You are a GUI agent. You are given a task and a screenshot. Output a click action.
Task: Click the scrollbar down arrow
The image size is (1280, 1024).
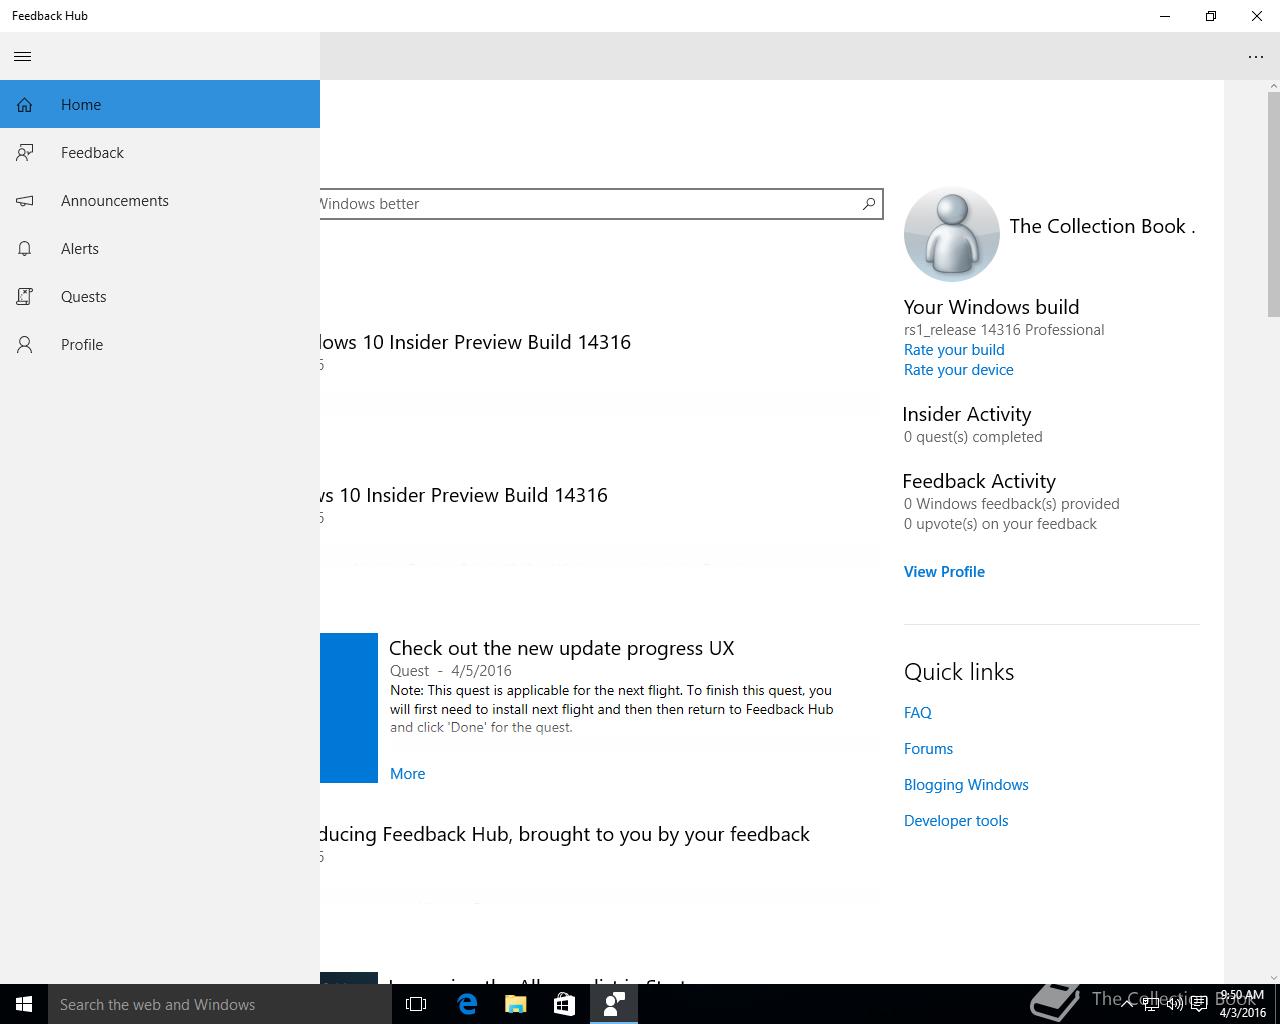coord(1273,977)
